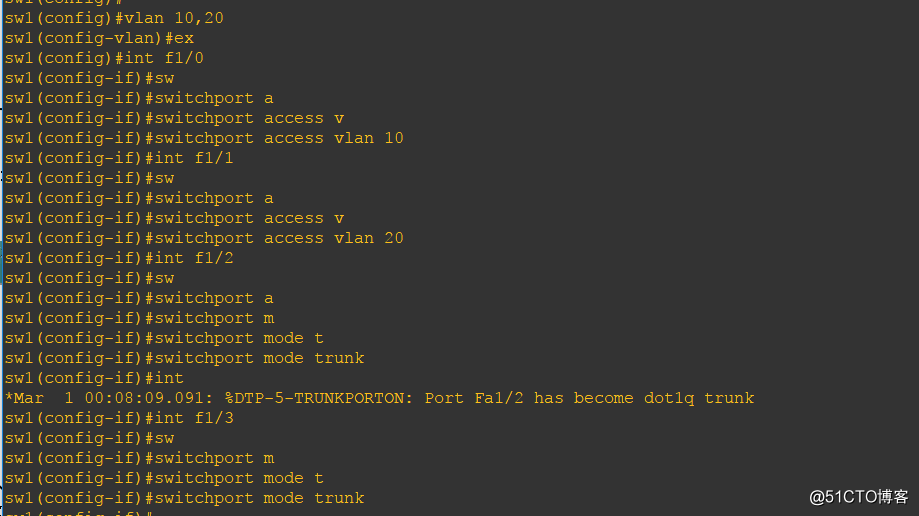Click the 'switchport access vlan 10' line
The image size is (919, 516).
coord(204,138)
